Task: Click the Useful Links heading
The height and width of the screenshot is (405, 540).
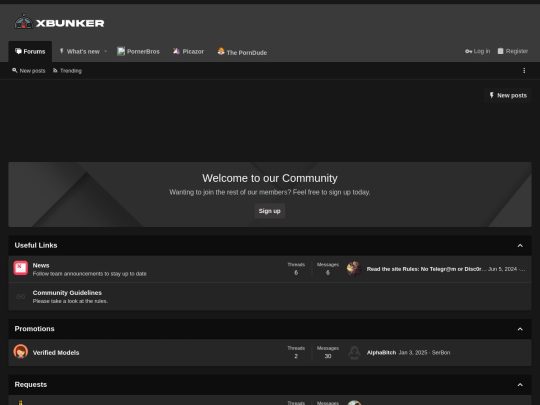Action: pyautogui.click(x=36, y=245)
